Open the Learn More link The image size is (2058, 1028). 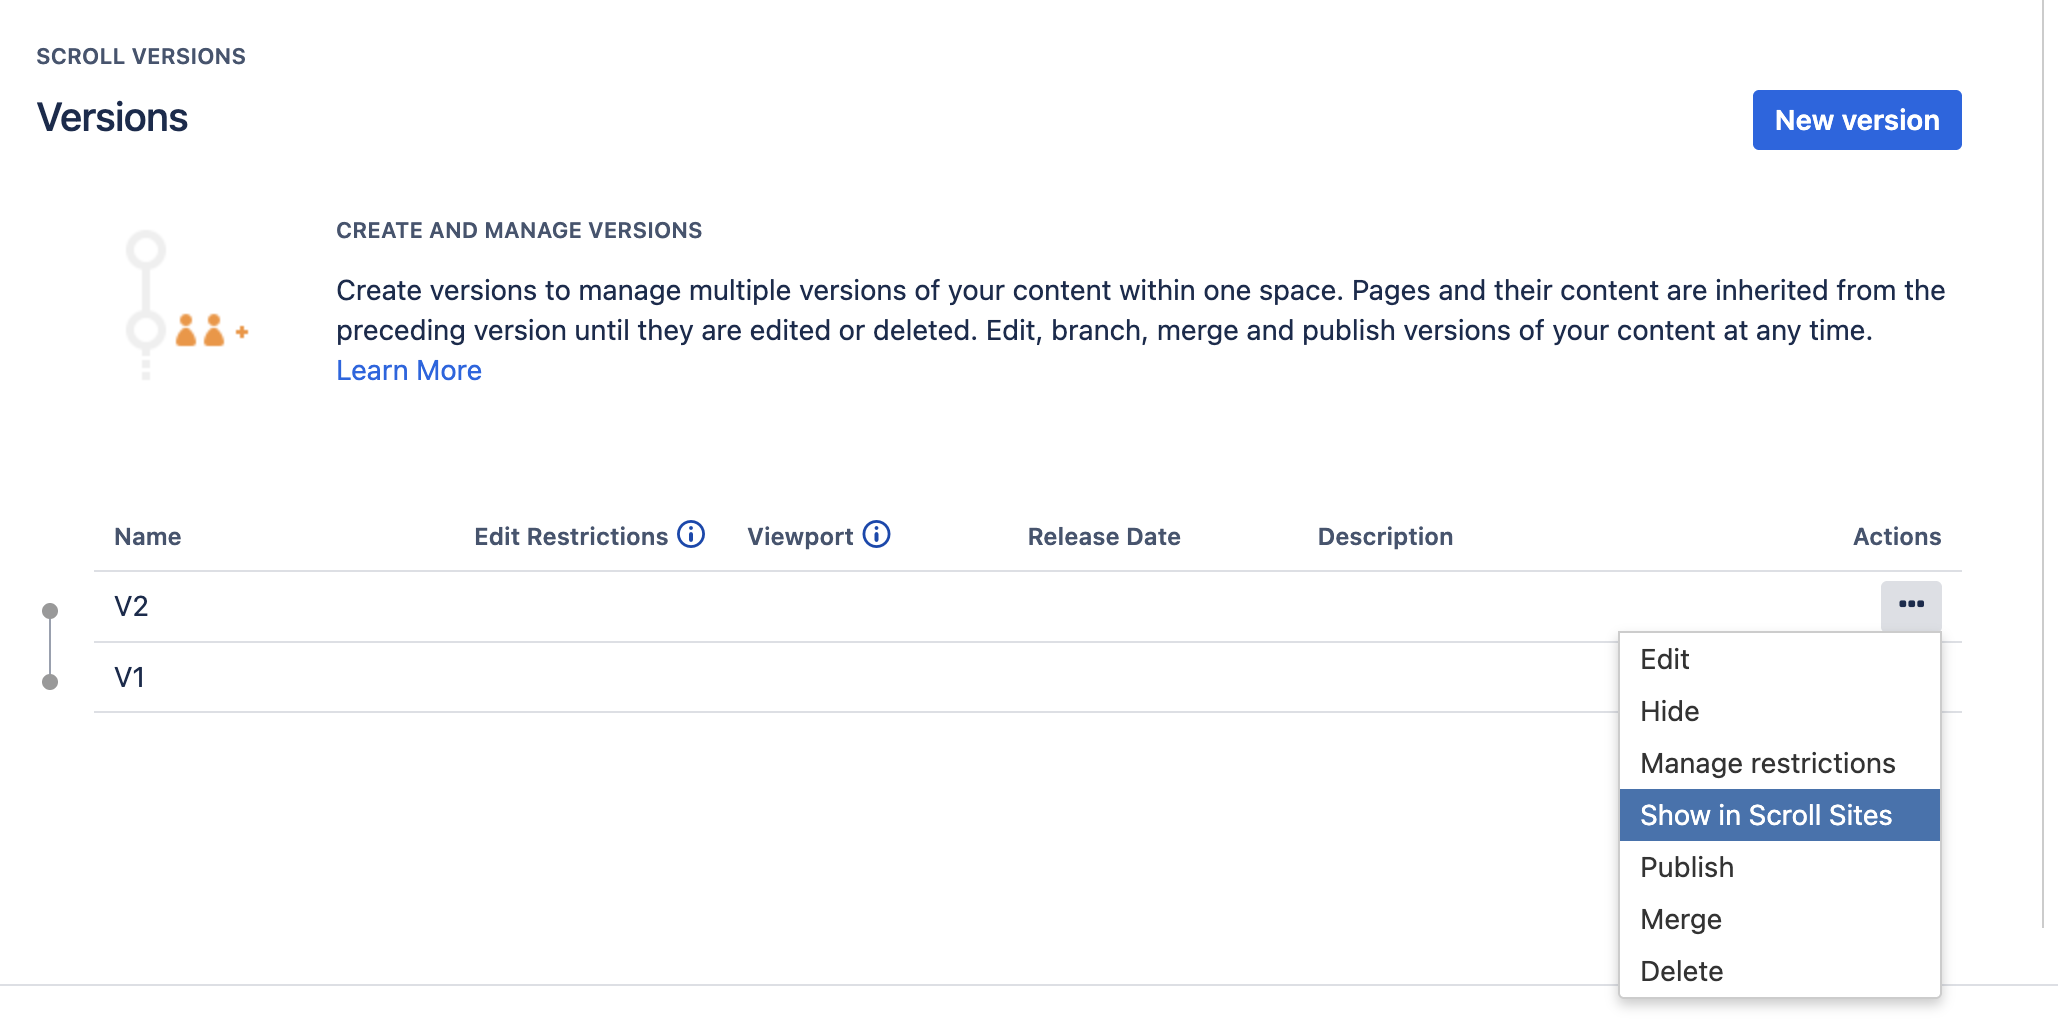408,371
